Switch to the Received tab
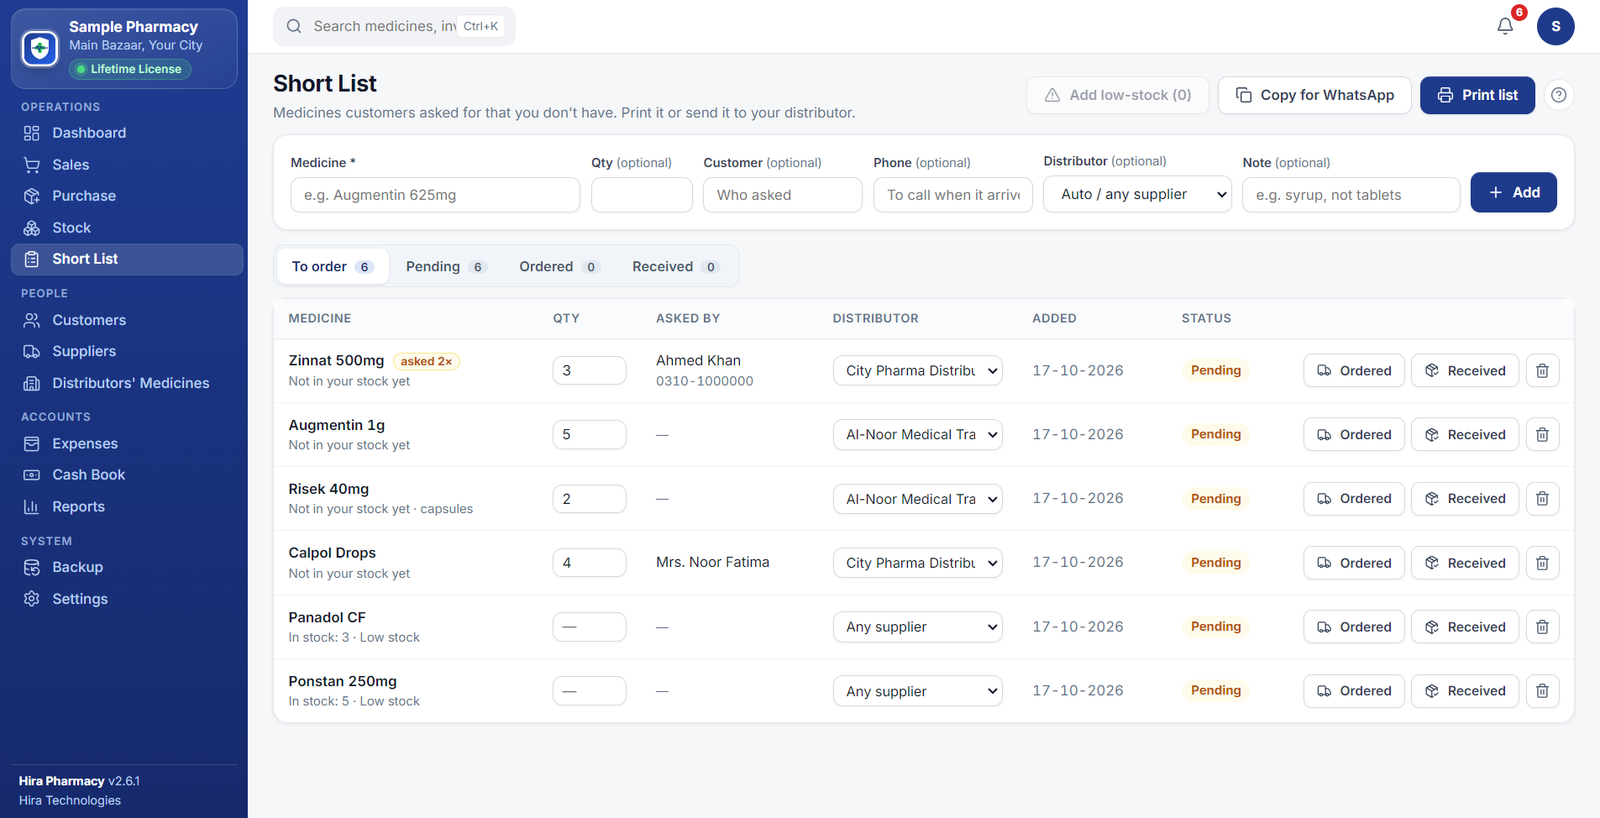 675,267
